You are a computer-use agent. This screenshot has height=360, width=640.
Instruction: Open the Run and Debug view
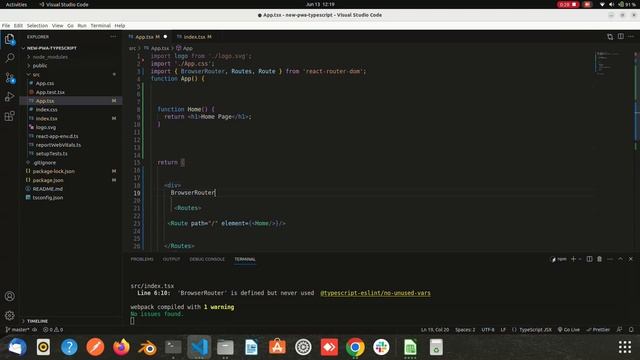pyautogui.click(x=9, y=97)
